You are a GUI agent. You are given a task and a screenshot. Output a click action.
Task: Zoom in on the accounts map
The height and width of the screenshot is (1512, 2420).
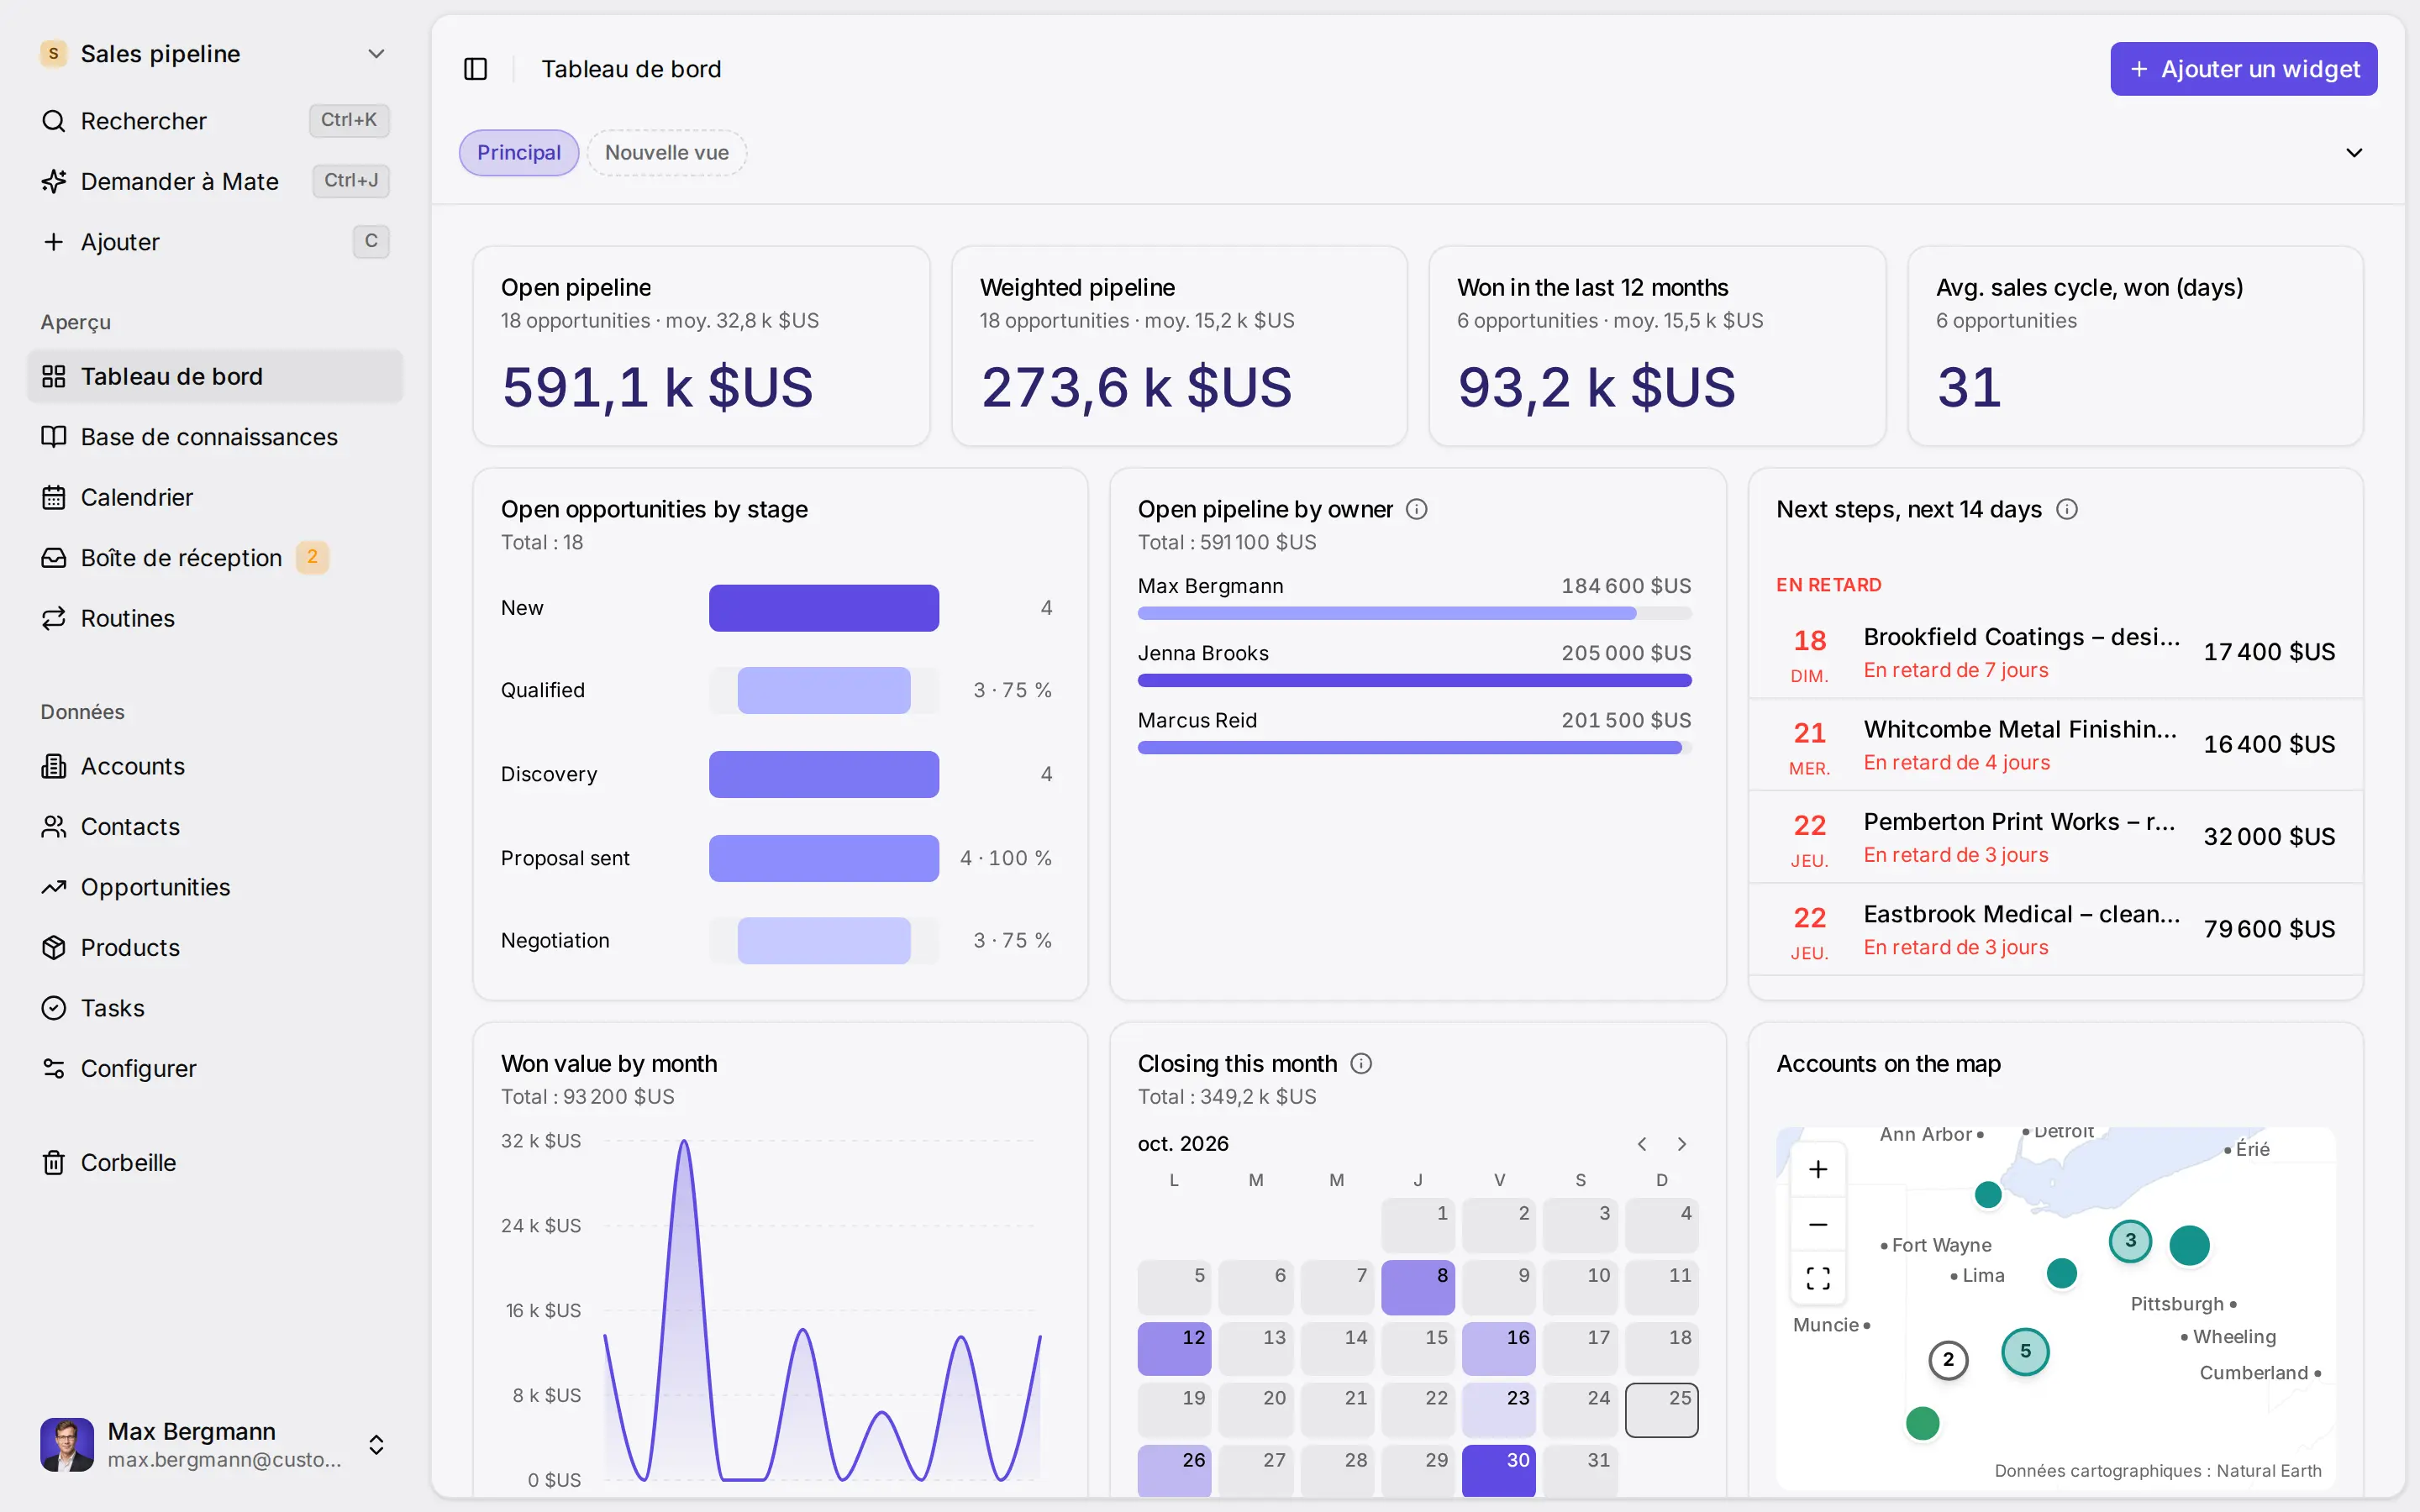1818,1169
